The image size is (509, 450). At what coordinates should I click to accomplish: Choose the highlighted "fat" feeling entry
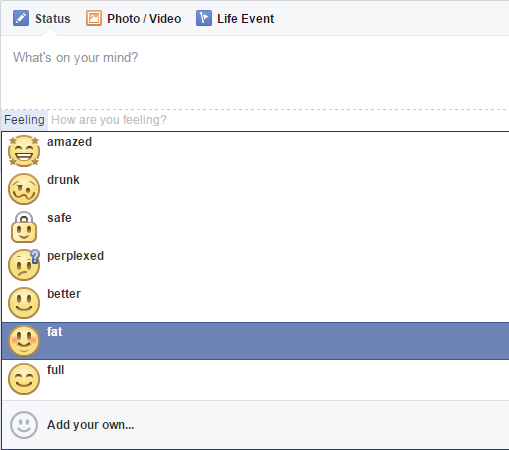click(255, 341)
